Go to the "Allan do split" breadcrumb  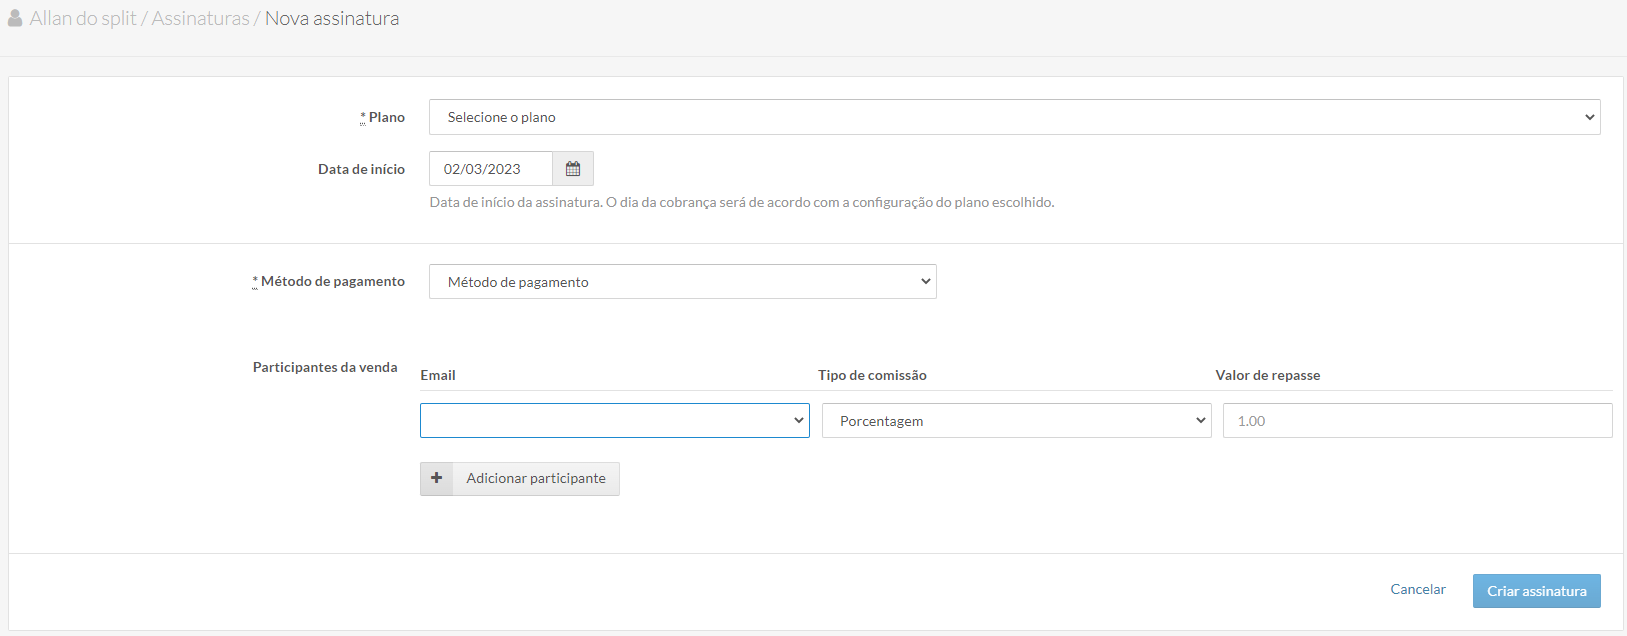[x=83, y=19]
